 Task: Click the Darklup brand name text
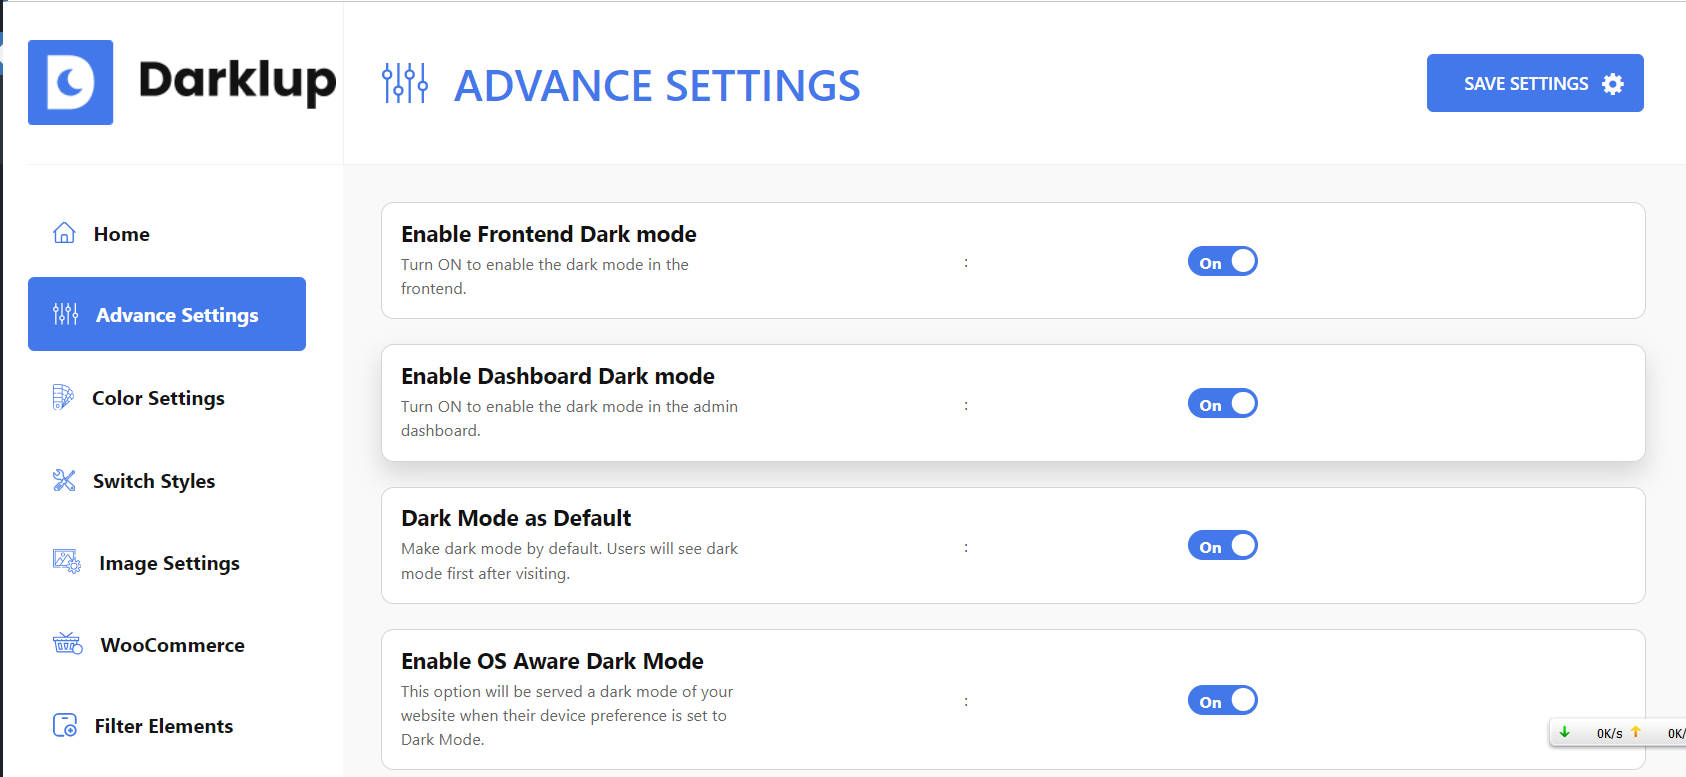click(237, 82)
